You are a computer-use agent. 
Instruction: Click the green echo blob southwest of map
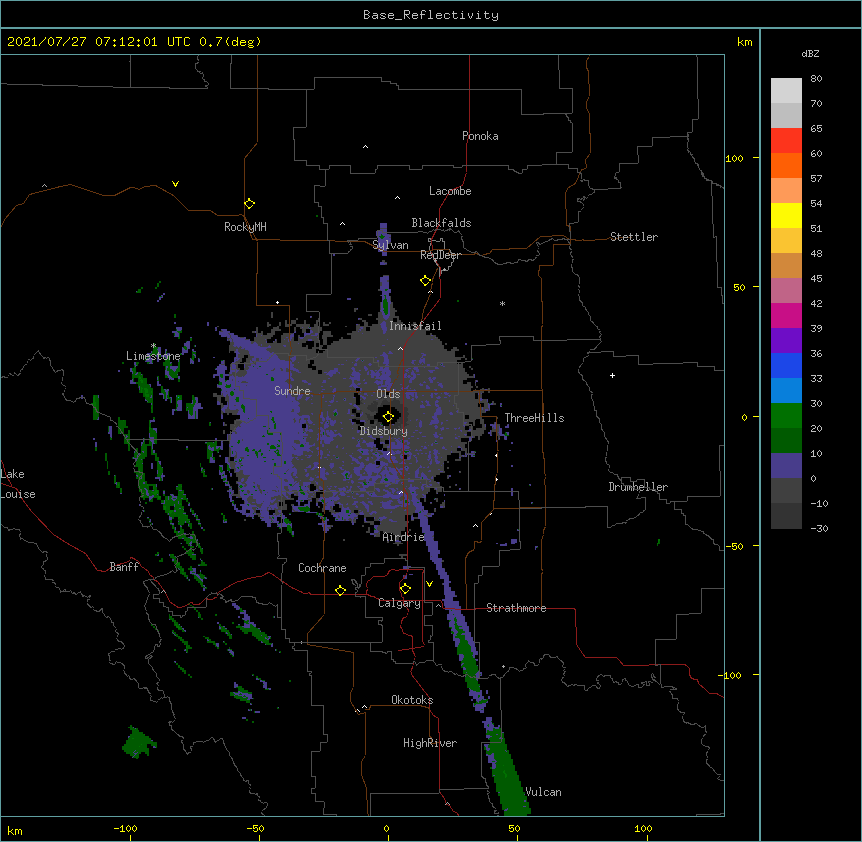tap(139, 742)
